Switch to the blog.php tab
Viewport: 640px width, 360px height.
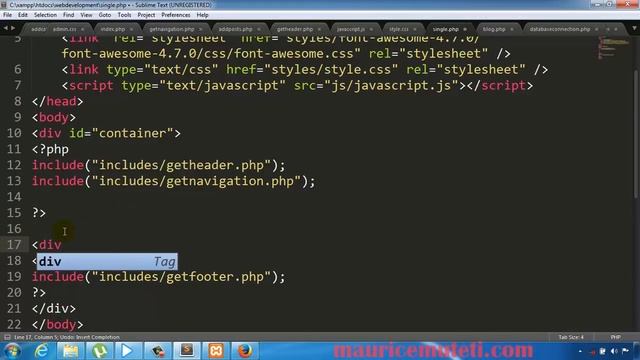(494, 29)
